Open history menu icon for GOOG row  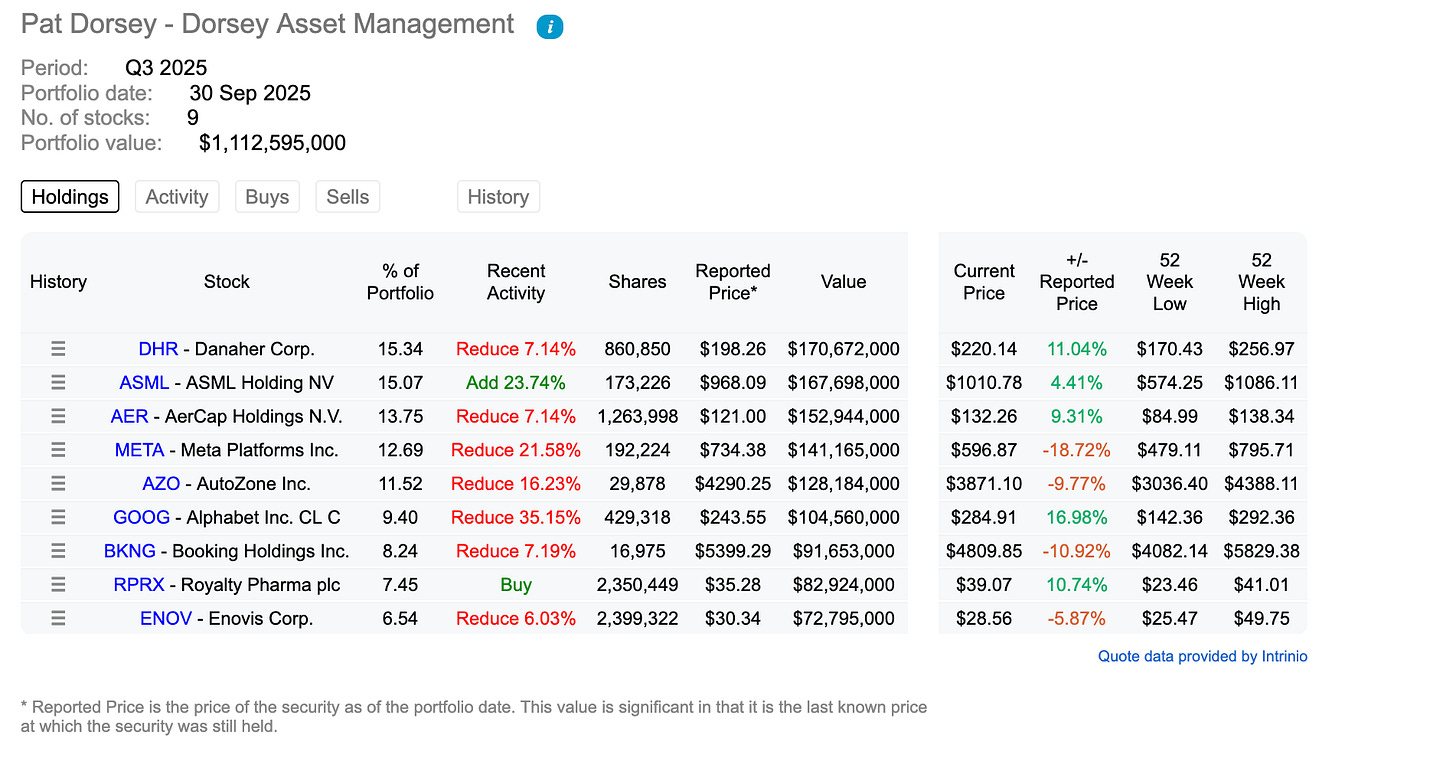tap(58, 517)
